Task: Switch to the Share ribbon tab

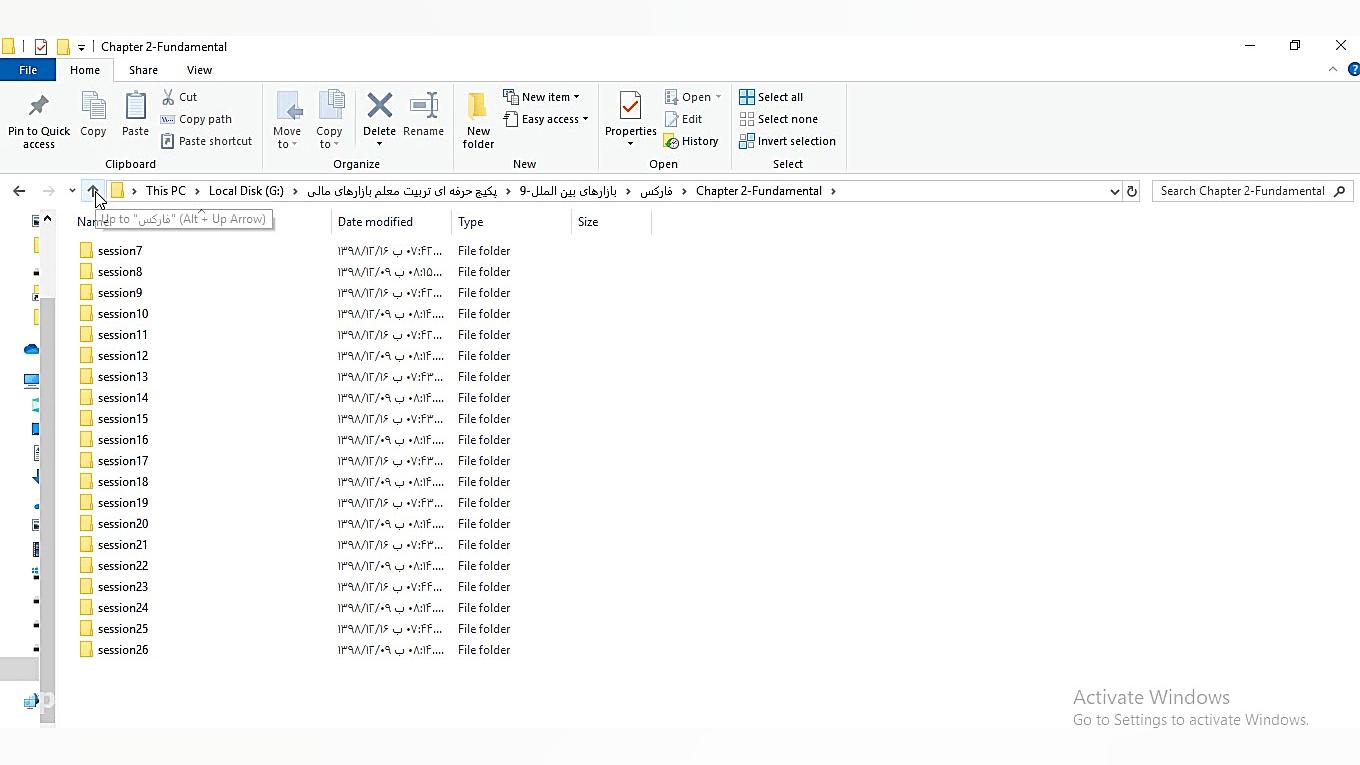Action: [x=143, y=70]
